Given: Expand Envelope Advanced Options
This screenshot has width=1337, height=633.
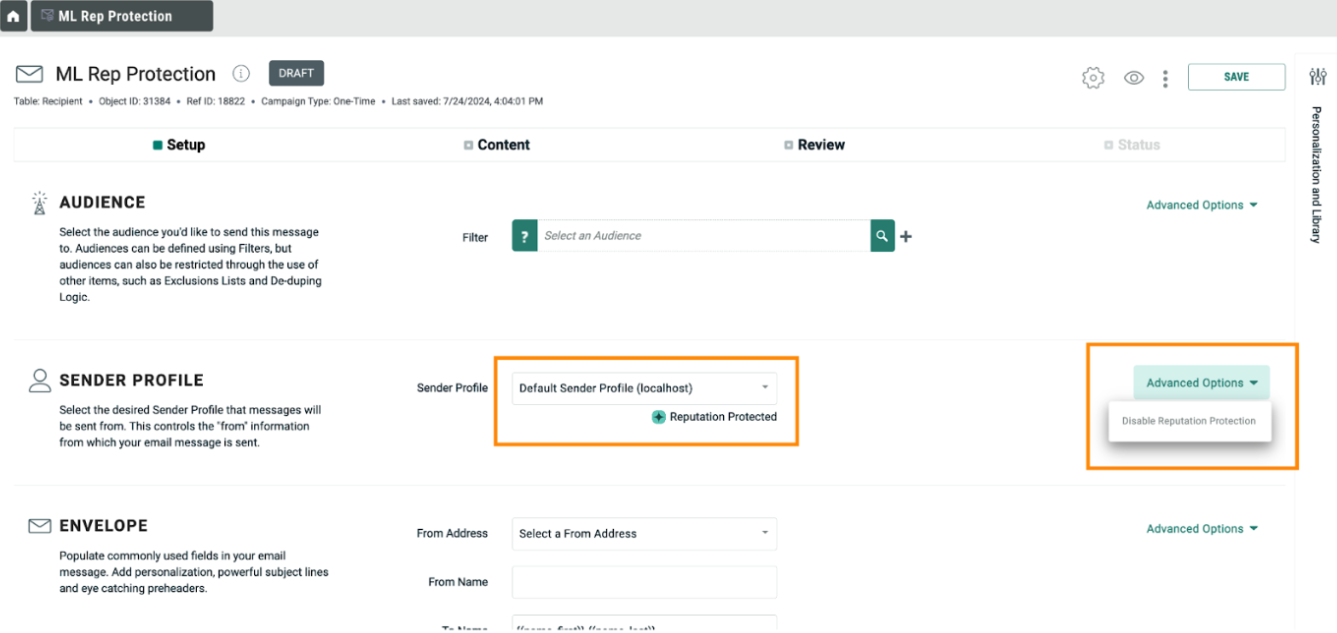Looking at the screenshot, I should [x=1201, y=529].
